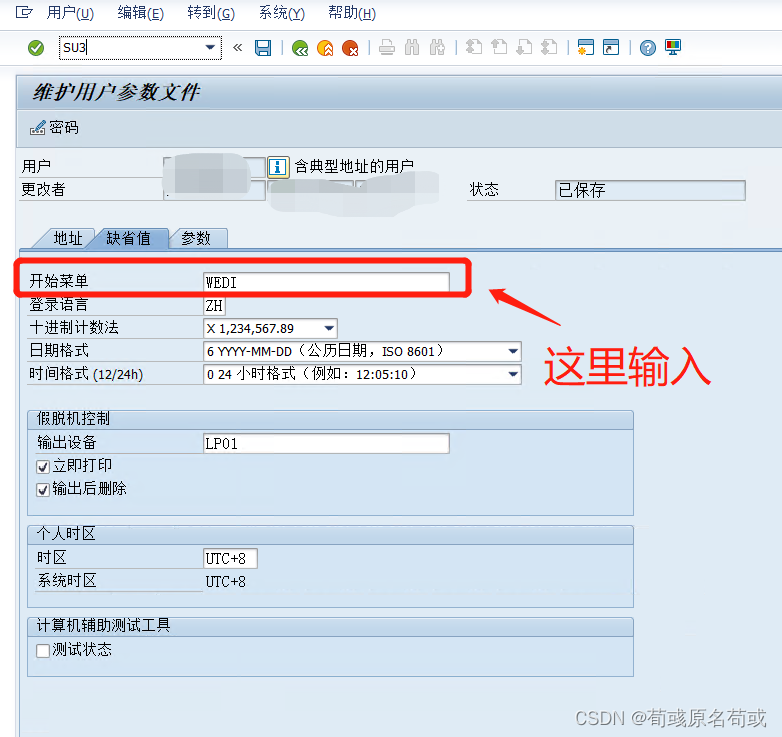Screen dimensions: 782x737
Task: Click the 输出设备 field with LP01
Action: coord(326,443)
